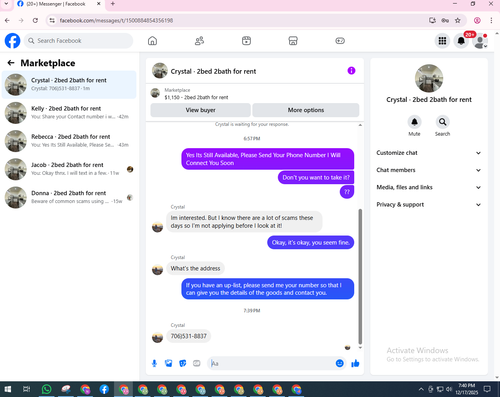
Task: Attach a photo with the image icon
Action: [x=169, y=363]
